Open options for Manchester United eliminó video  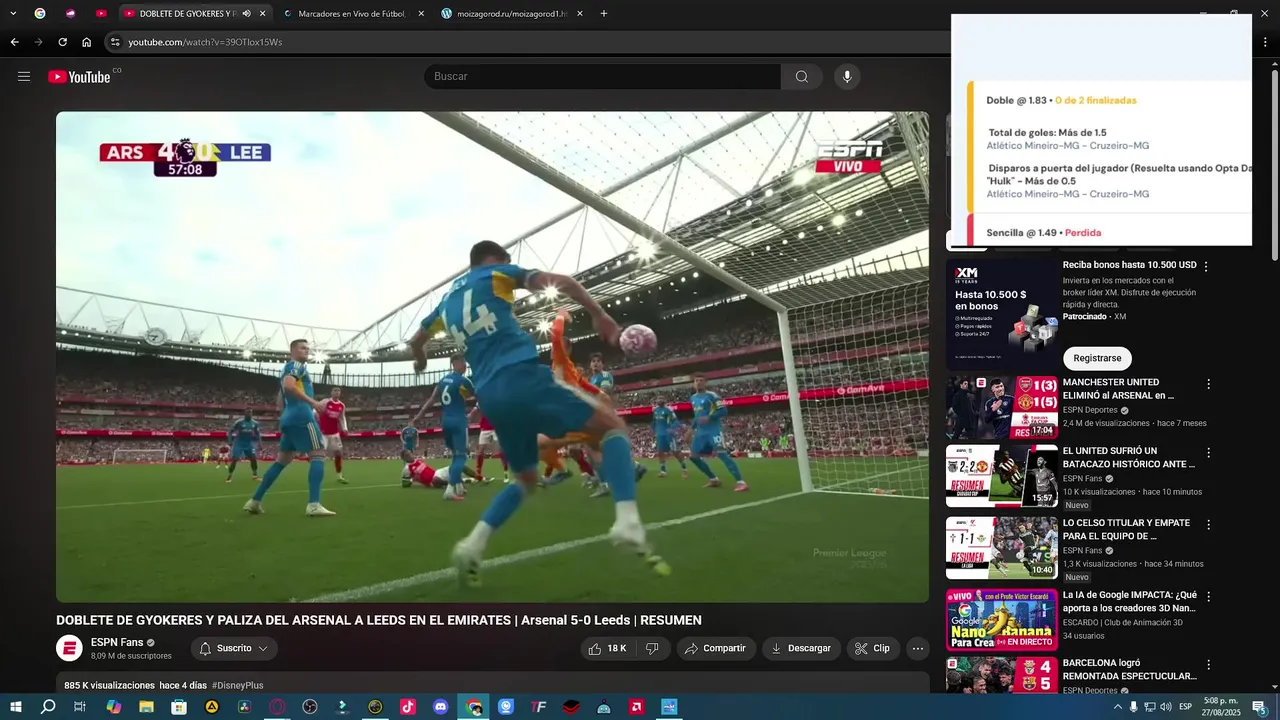click(x=1208, y=384)
